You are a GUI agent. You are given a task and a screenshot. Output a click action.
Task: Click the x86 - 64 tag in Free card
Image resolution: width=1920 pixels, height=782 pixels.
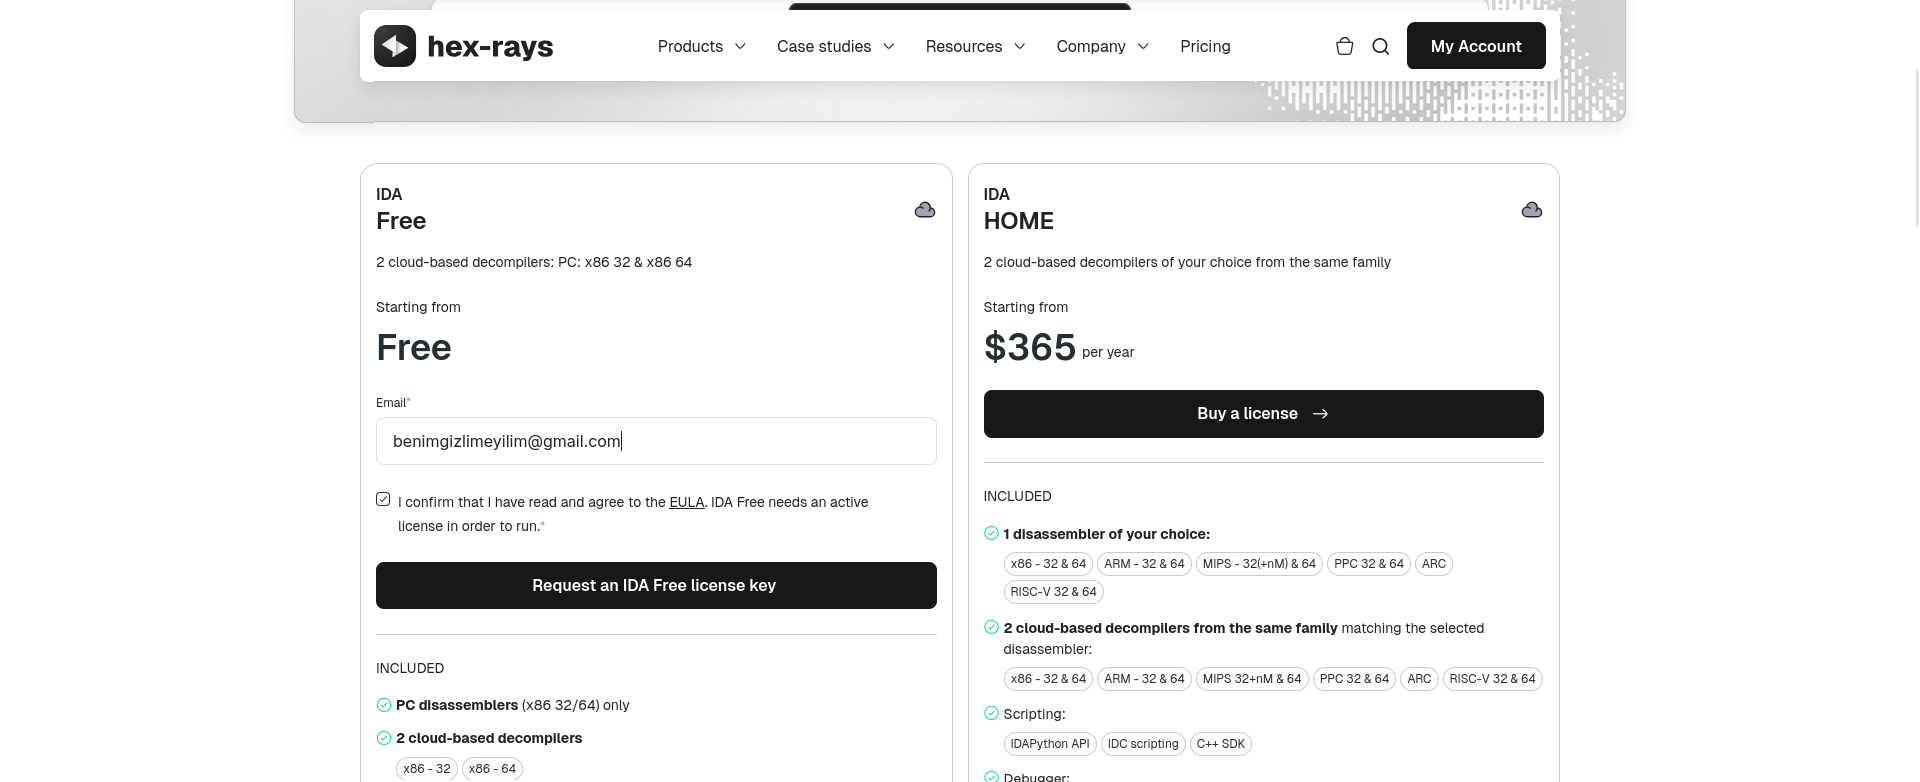click(492, 769)
